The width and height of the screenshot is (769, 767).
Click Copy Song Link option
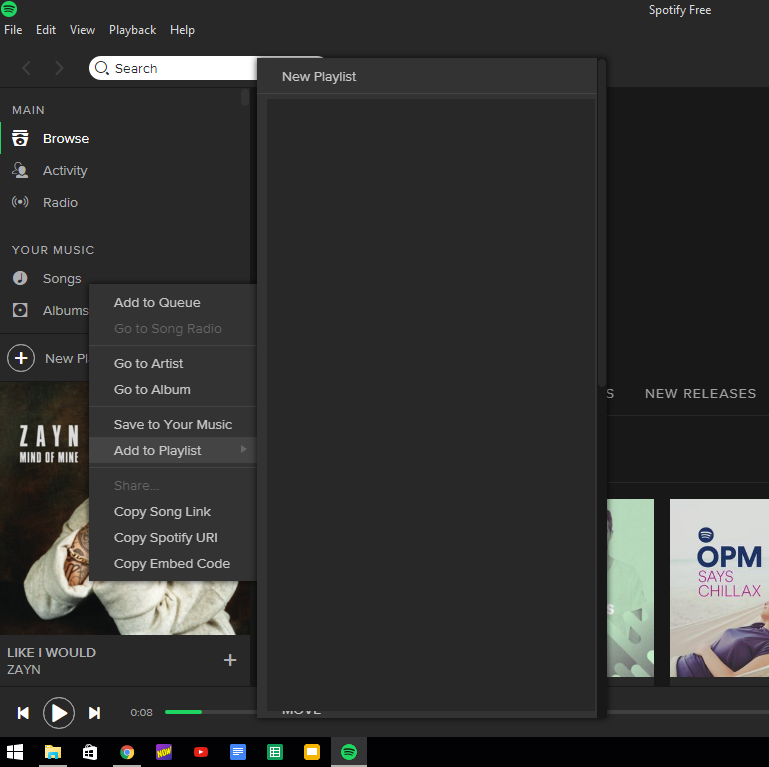click(162, 512)
